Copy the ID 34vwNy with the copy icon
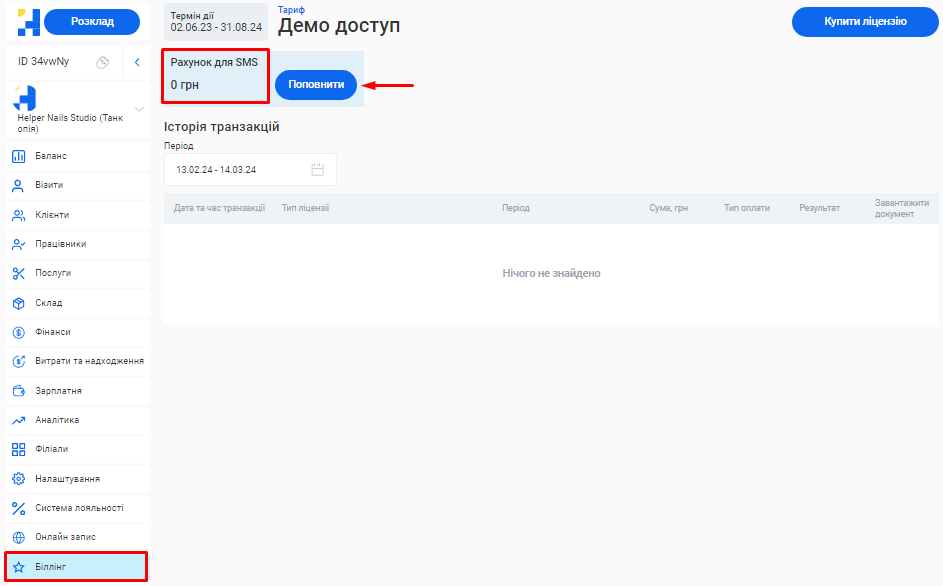This screenshot has height=586, width=943. click(x=105, y=62)
